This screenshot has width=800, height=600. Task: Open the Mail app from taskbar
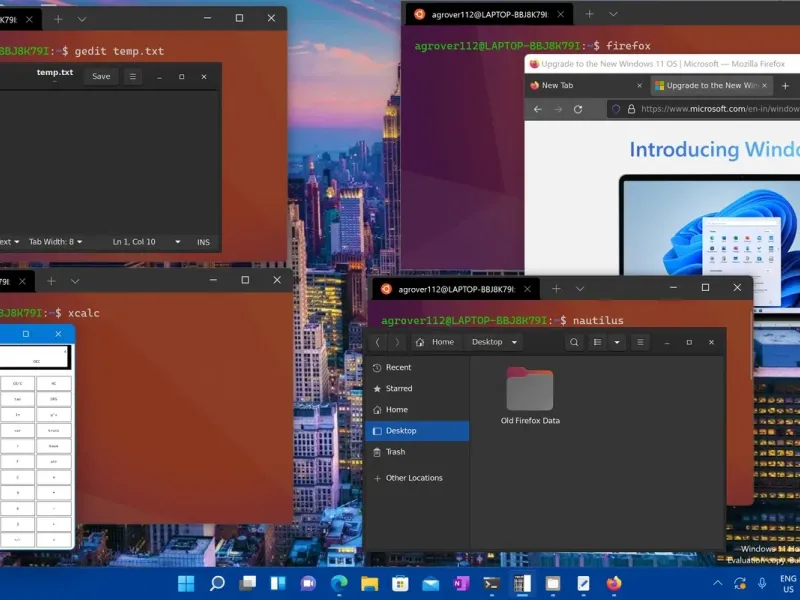[x=431, y=583]
